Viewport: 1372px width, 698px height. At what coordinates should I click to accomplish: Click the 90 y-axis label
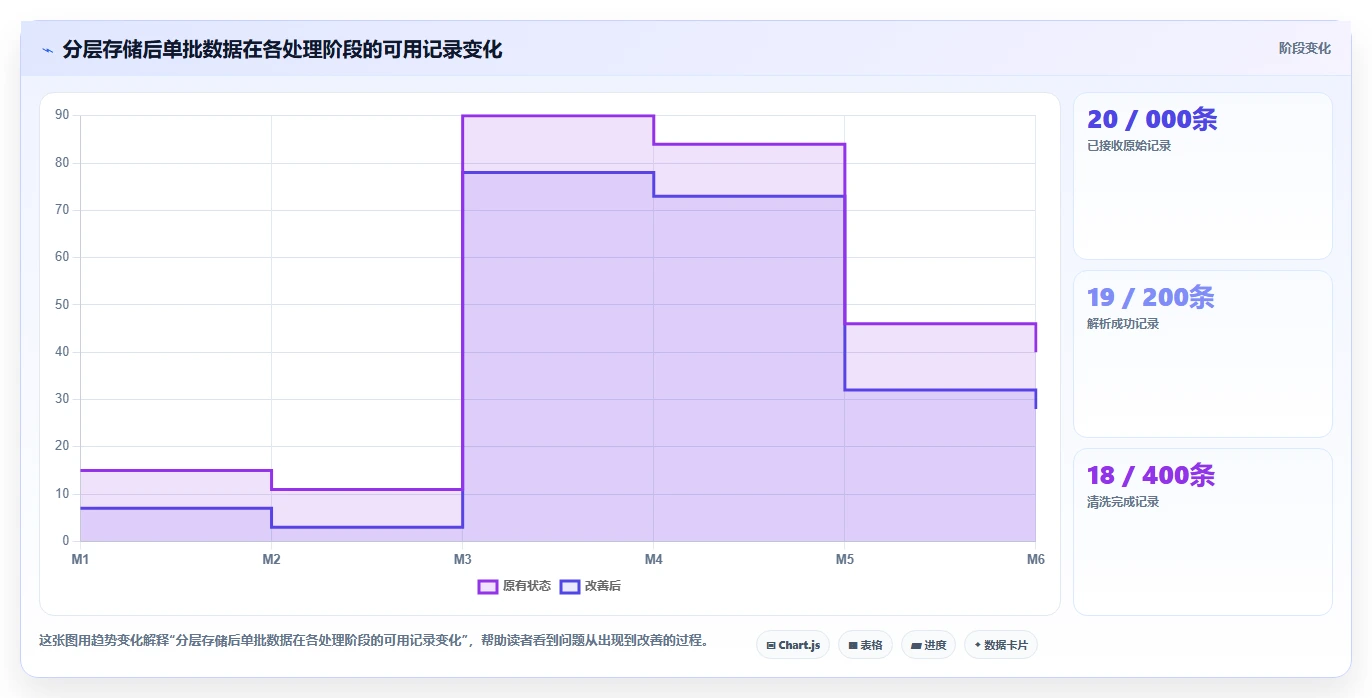point(62,115)
